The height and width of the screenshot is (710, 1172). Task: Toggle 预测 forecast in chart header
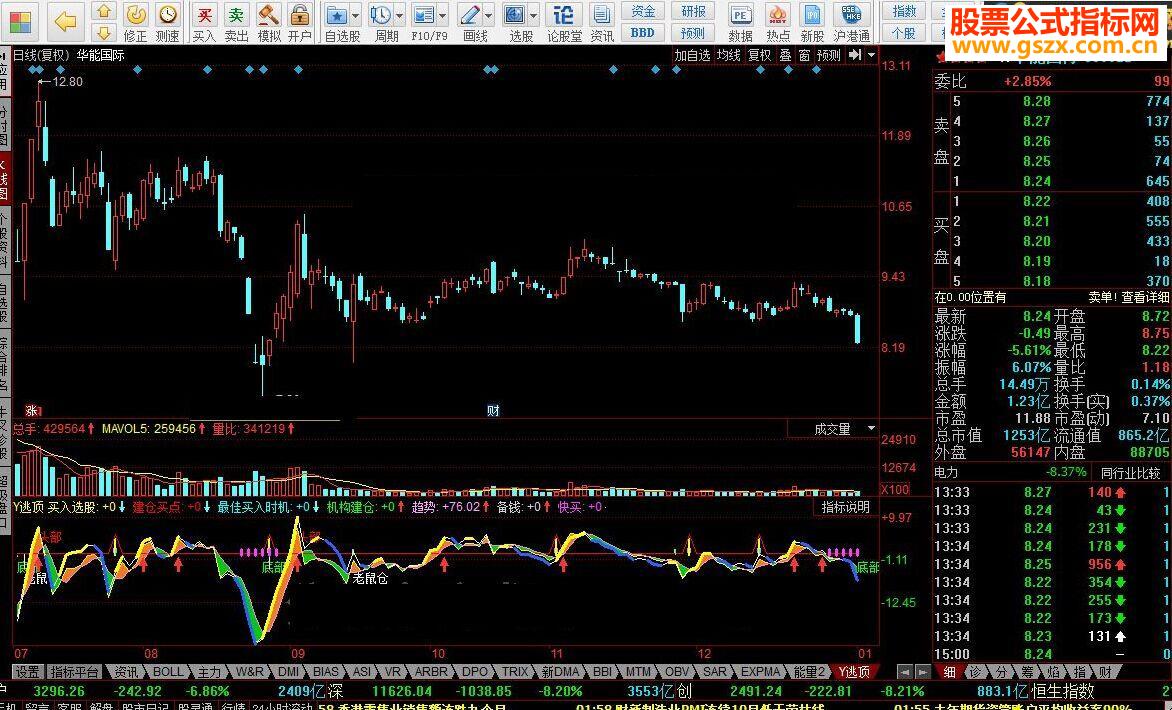click(828, 55)
